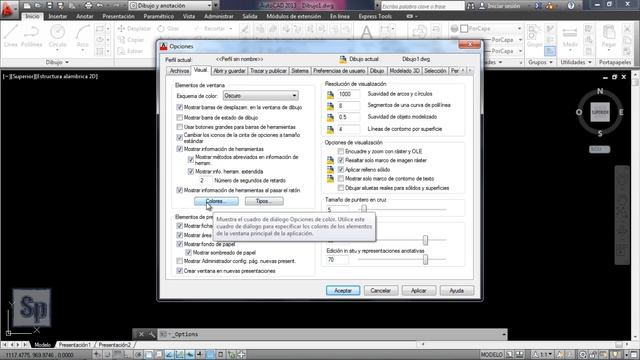640x360 pixels.
Task: Toggle Mostrar información de herramientas checkbox
Action: pos(179,149)
